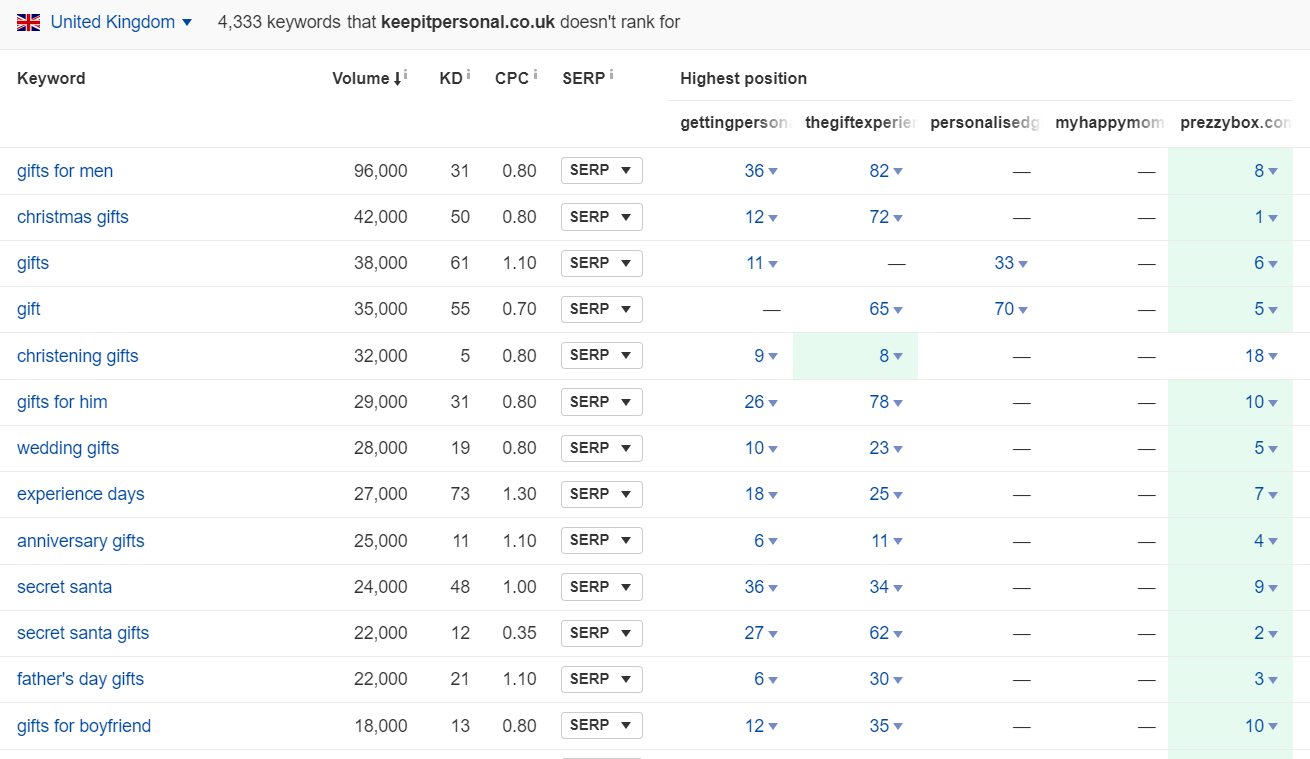Open prezzybox position 18 for 'christening gifts'
Viewport: 1310px width, 759px height.
(x=1261, y=356)
